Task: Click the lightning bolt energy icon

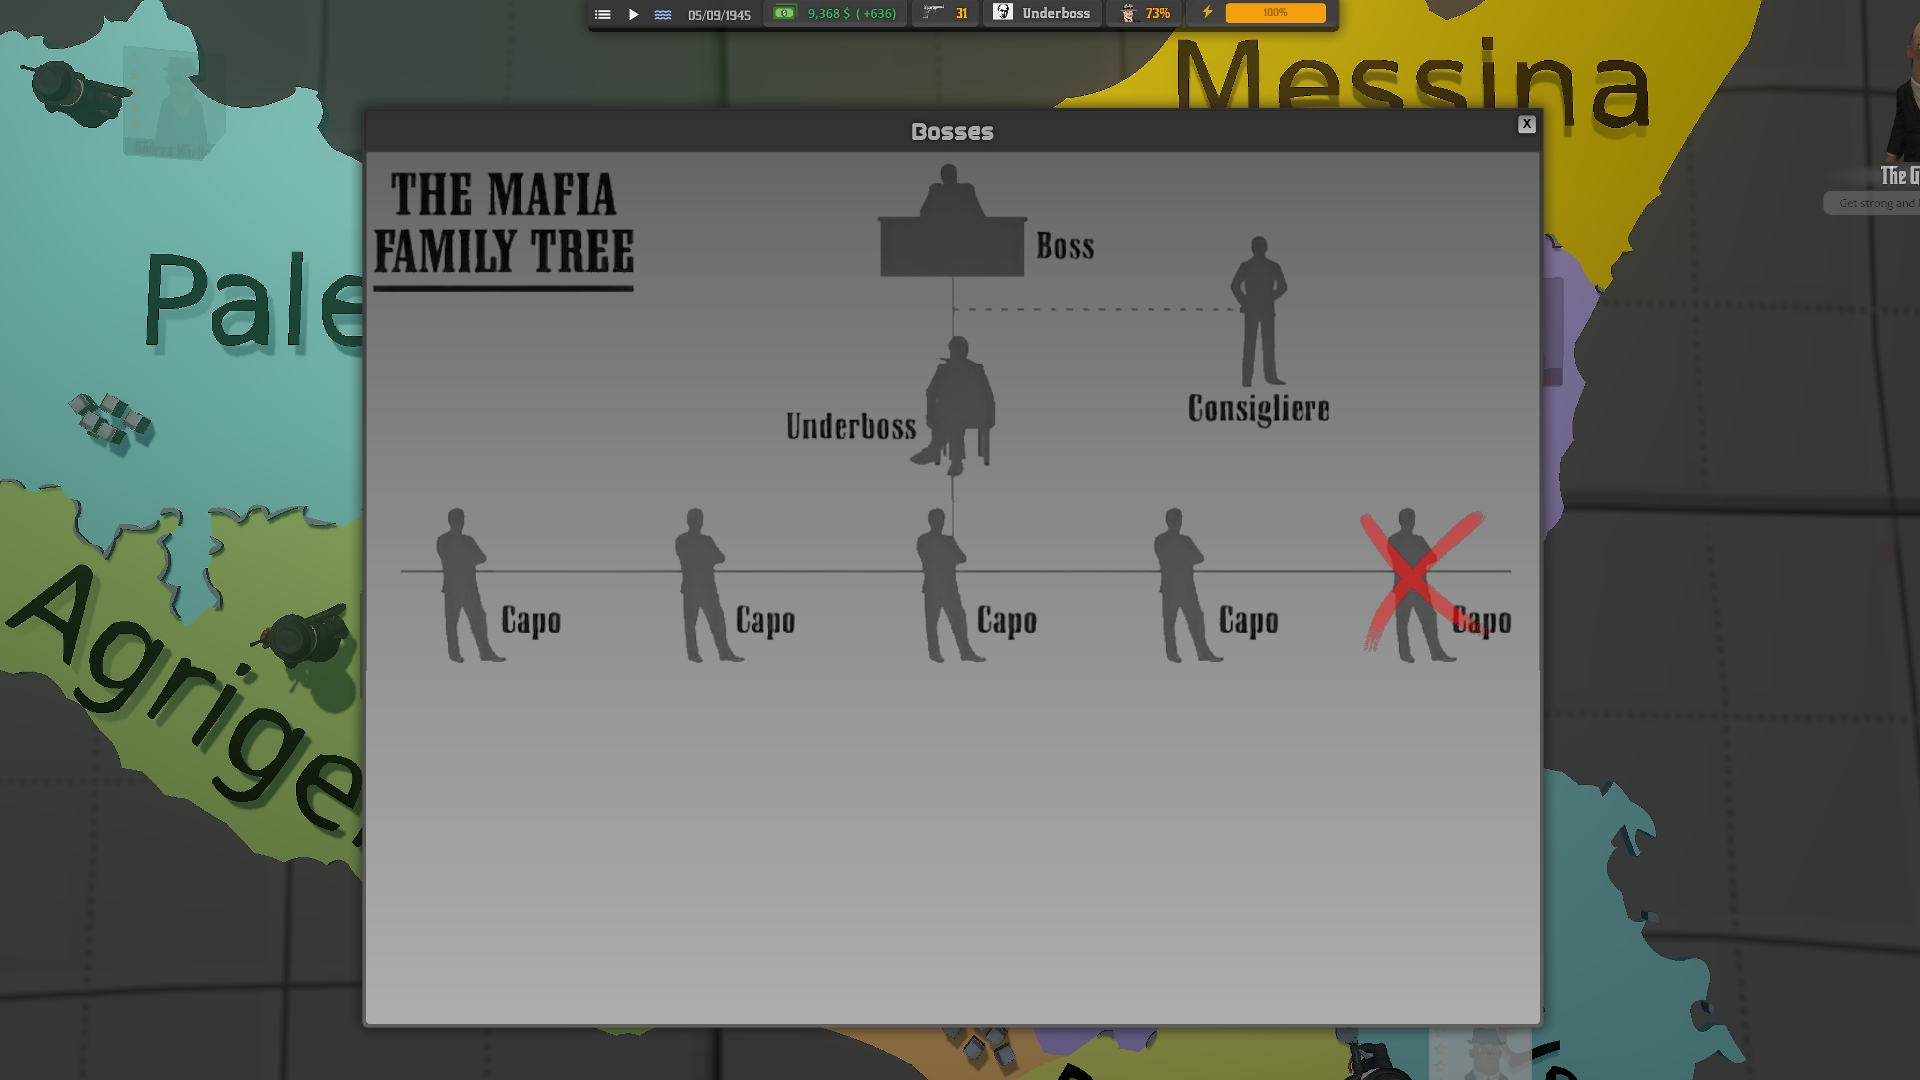Action: click(1207, 13)
